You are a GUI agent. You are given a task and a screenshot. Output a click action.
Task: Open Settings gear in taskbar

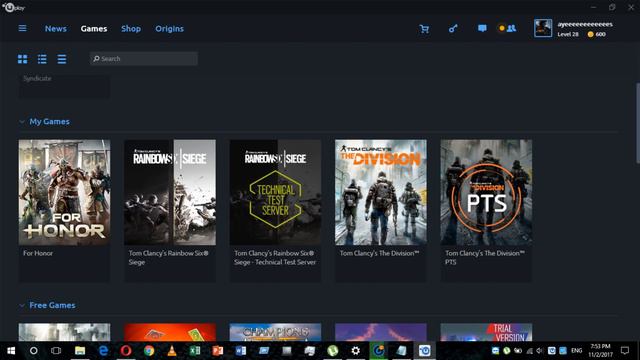(356, 351)
